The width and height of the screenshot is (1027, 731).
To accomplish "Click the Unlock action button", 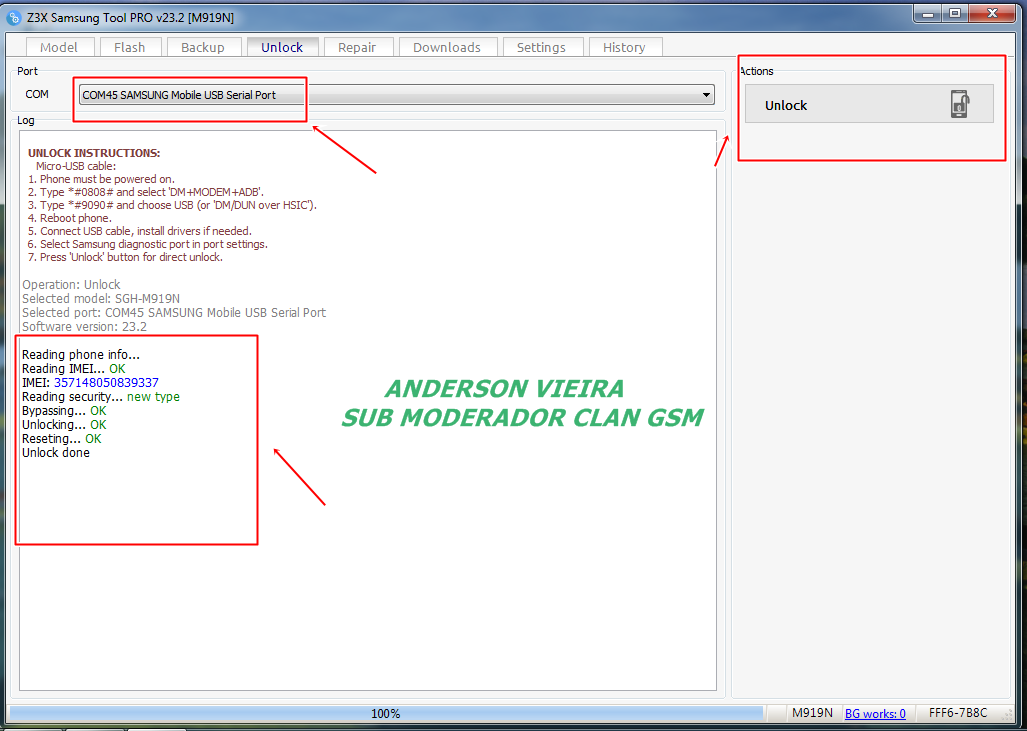I will click(869, 104).
